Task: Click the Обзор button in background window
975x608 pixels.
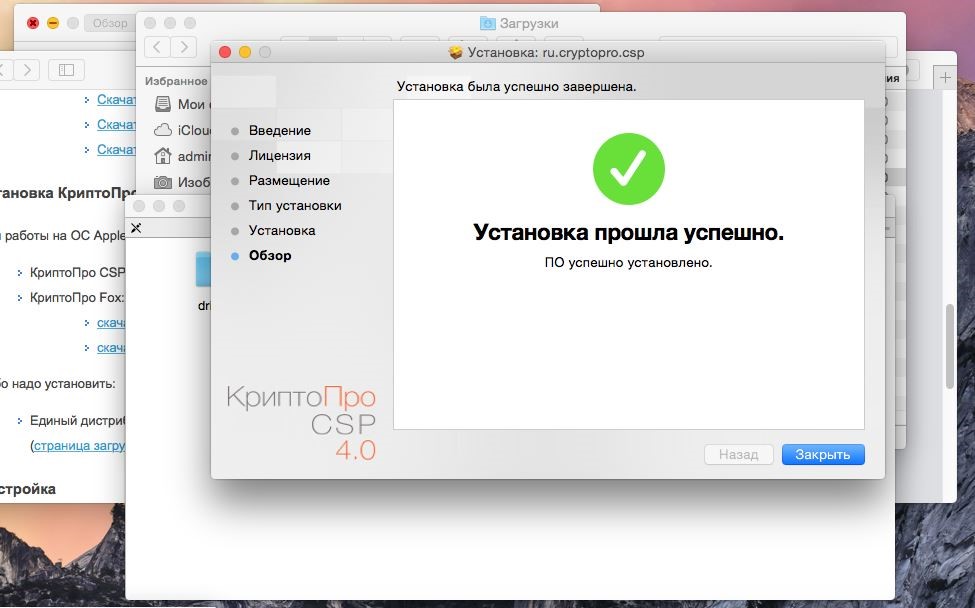Action: pyautogui.click(x=110, y=23)
